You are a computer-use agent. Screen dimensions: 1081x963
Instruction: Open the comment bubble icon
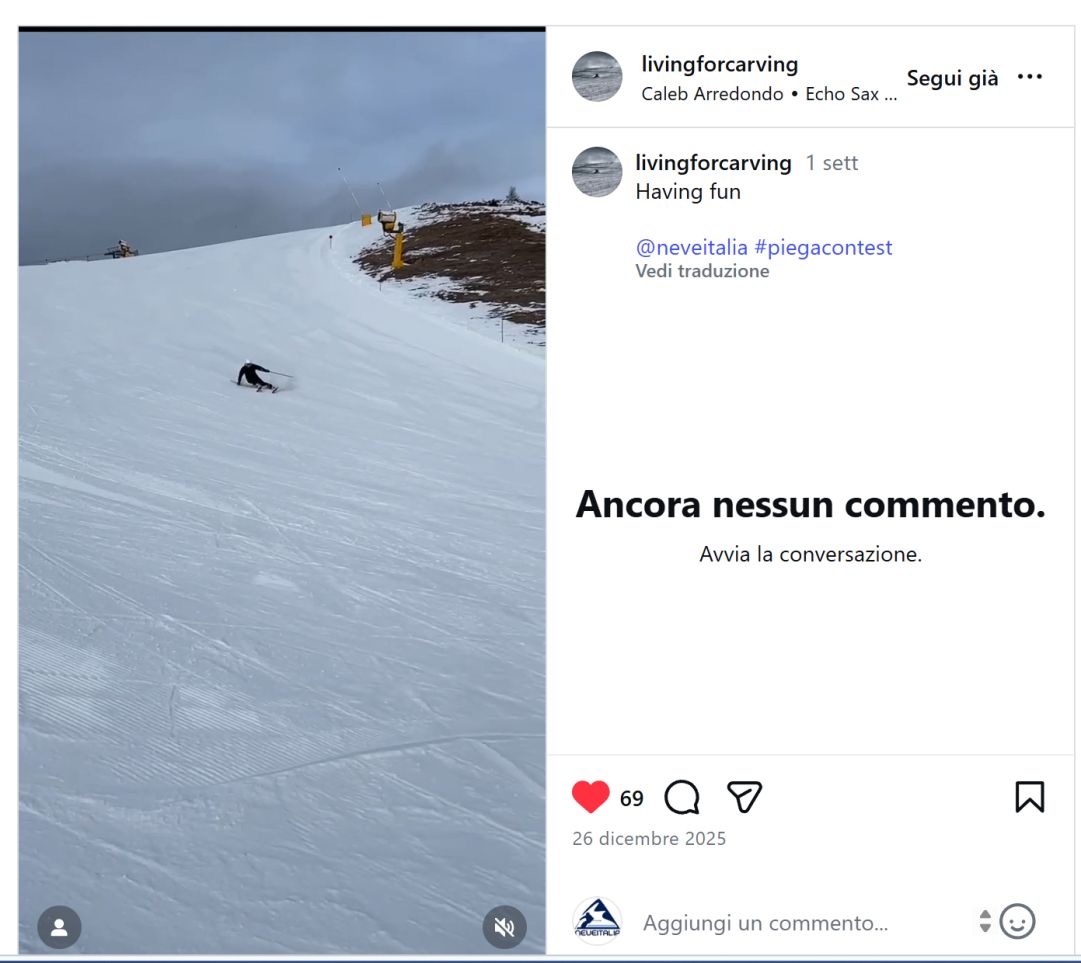682,797
